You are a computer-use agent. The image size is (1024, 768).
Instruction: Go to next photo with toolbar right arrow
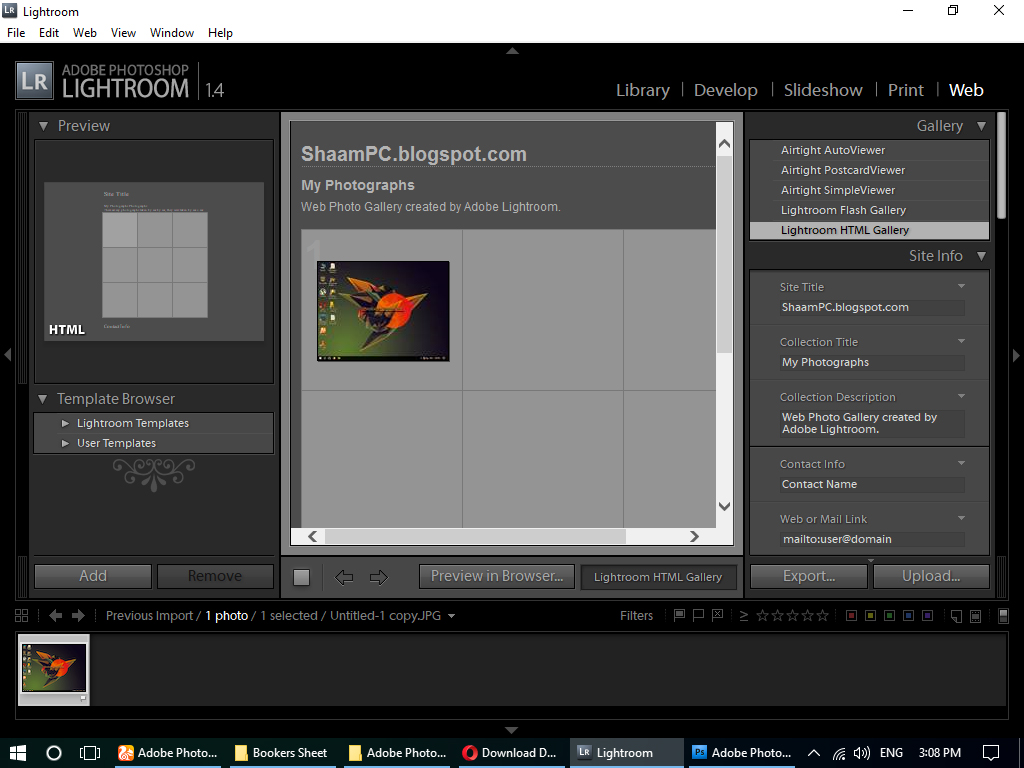click(x=379, y=577)
